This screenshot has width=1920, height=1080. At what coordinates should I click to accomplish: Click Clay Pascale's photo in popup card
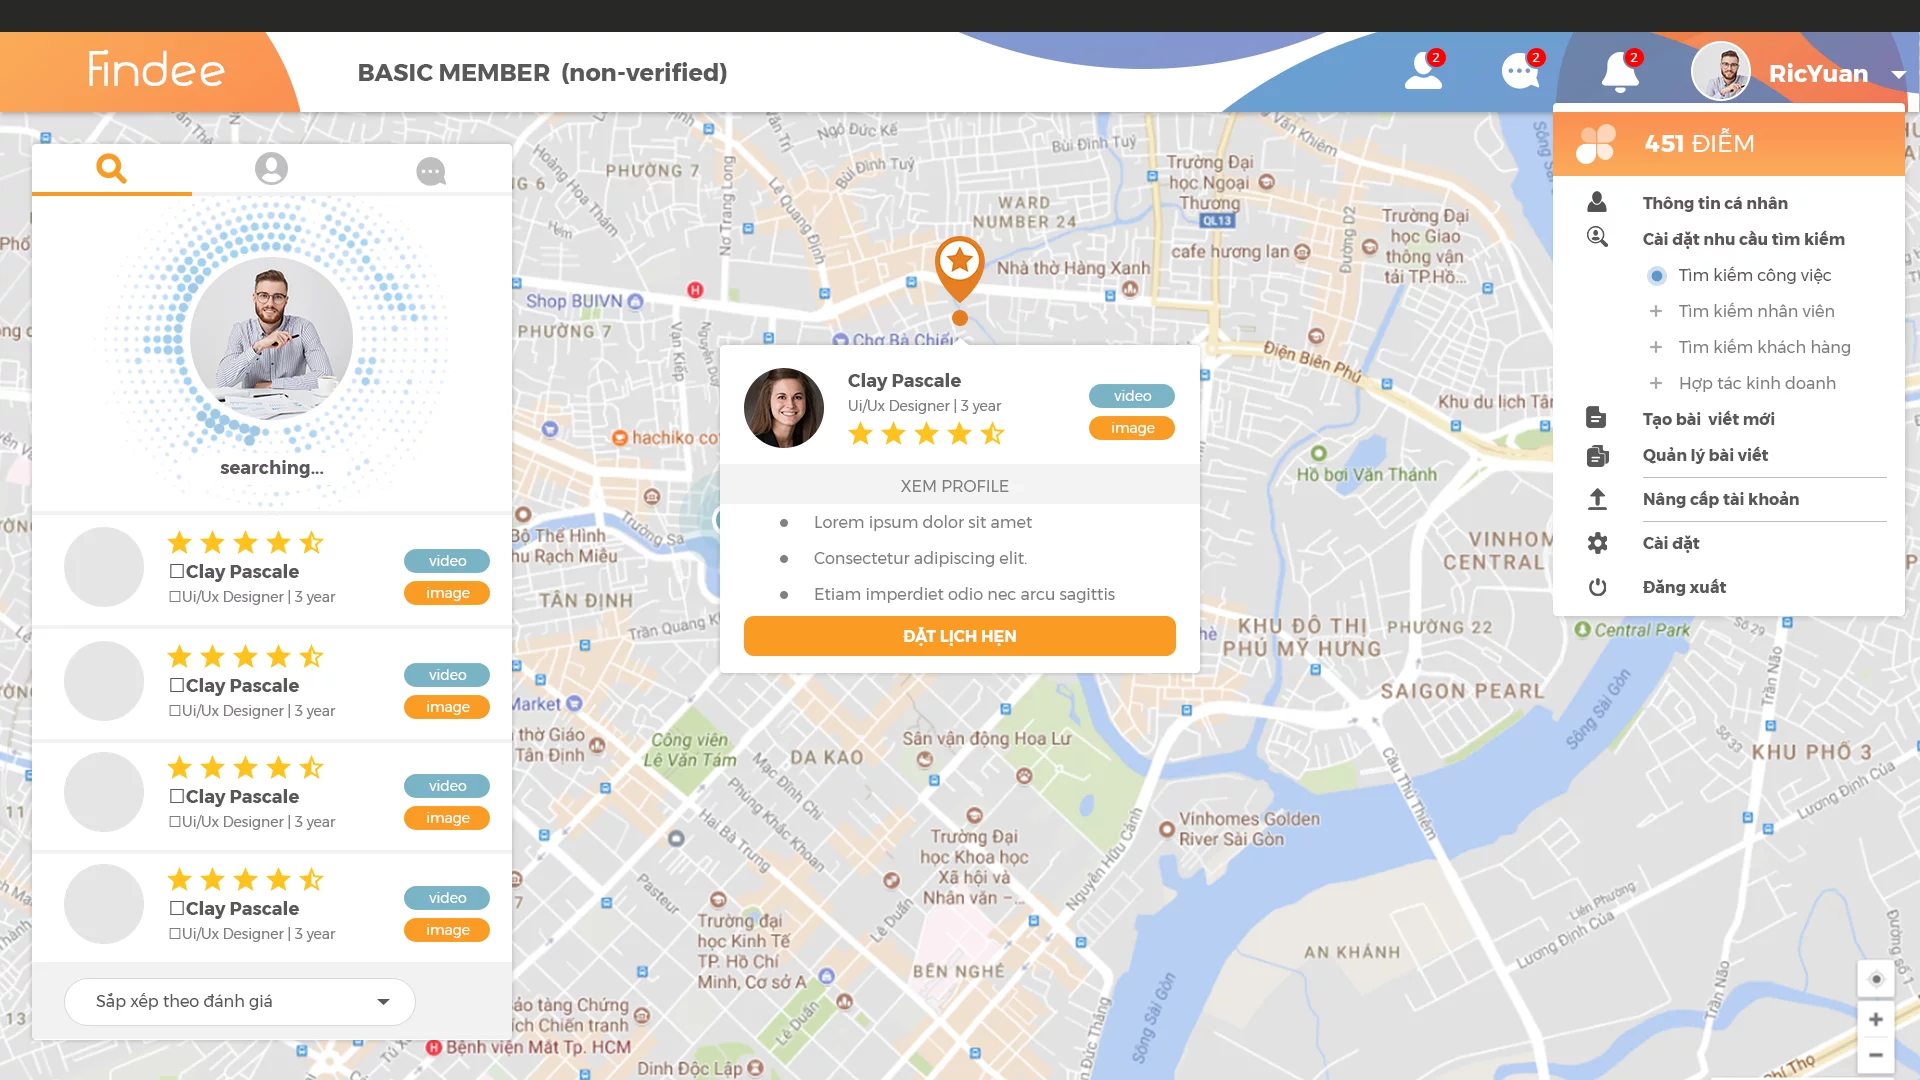click(x=784, y=408)
